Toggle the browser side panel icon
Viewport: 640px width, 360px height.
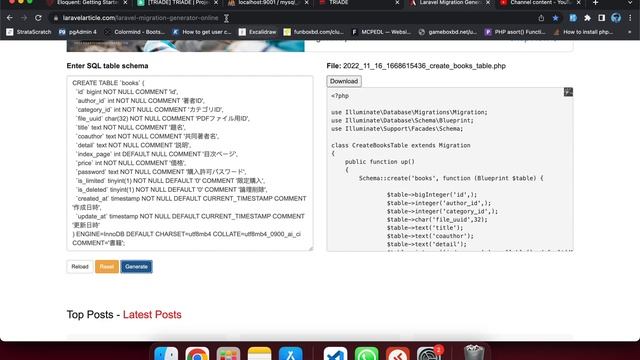point(602,18)
